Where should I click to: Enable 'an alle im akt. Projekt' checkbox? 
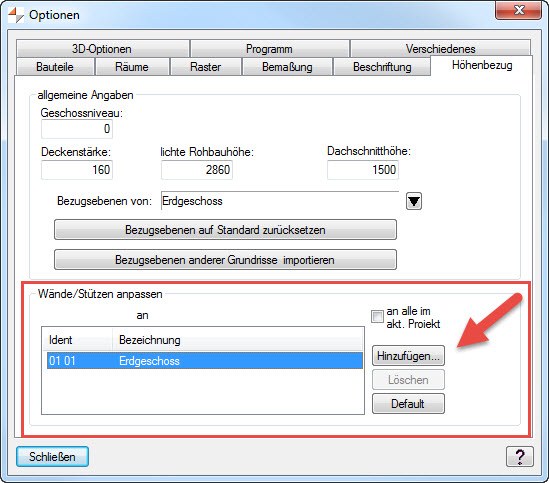tap(377, 317)
